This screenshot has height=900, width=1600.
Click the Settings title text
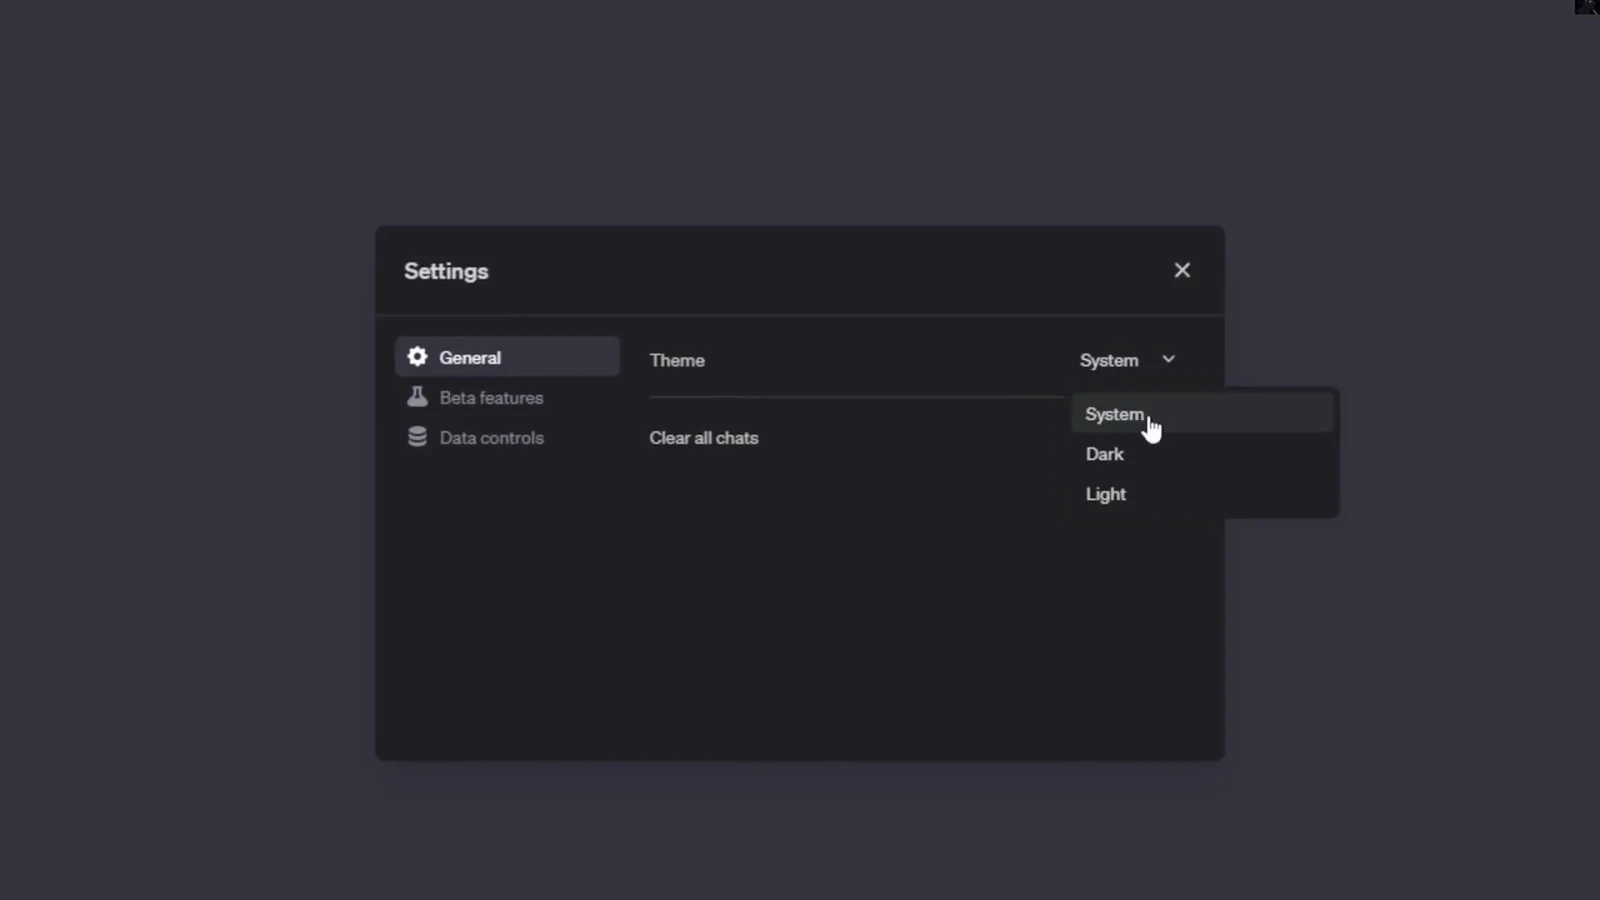[x=446, y=271]
